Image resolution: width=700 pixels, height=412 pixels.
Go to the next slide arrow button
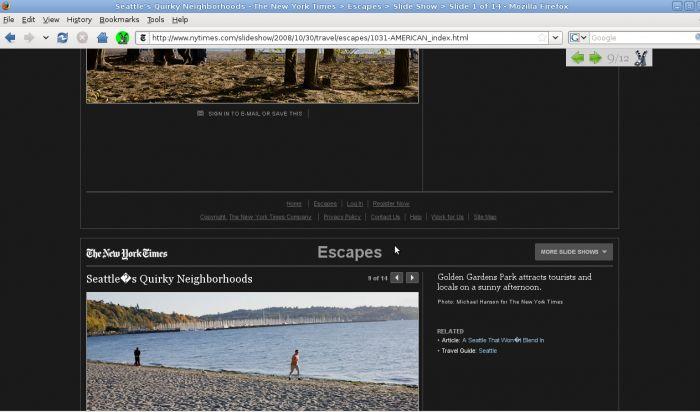click(x=412, y=278)
